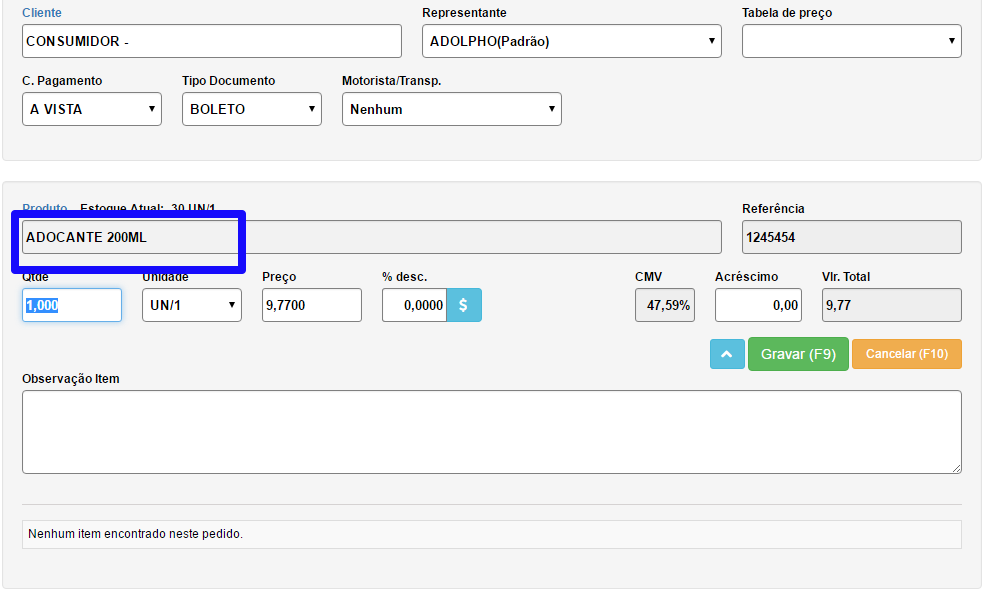Click the blue up-chevron collapse button
The height and width of the screenshot is (595, 987).
coord(727,354)
